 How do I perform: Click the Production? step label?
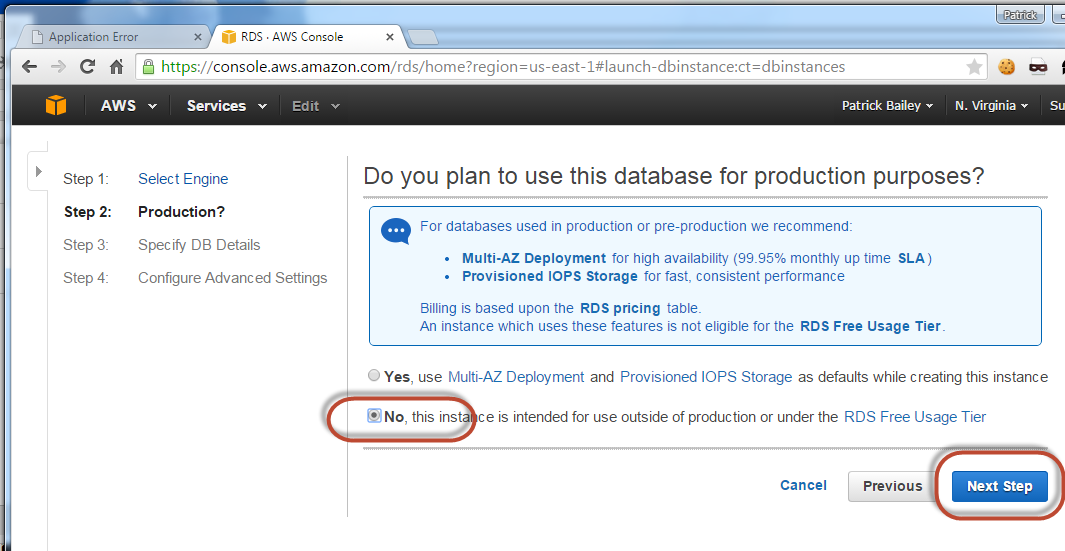181,212
